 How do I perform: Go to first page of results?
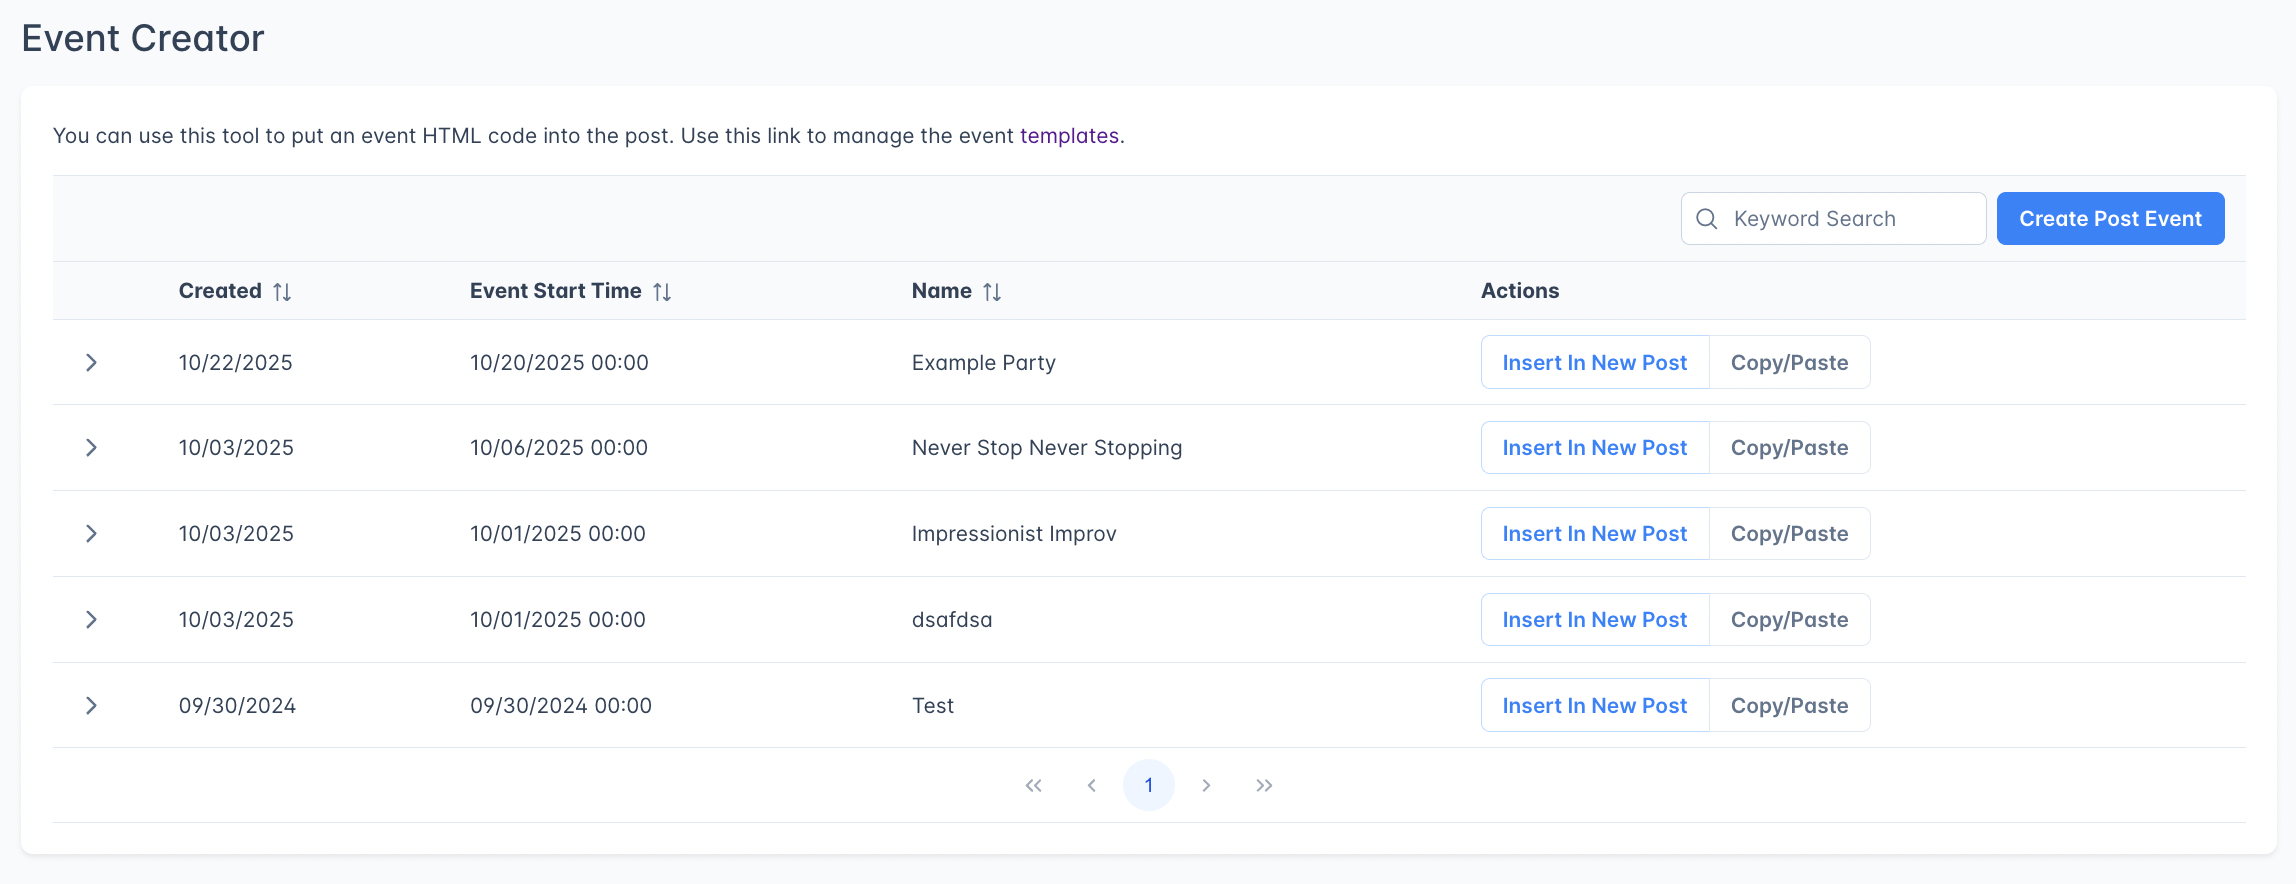tap(1034, 785)
